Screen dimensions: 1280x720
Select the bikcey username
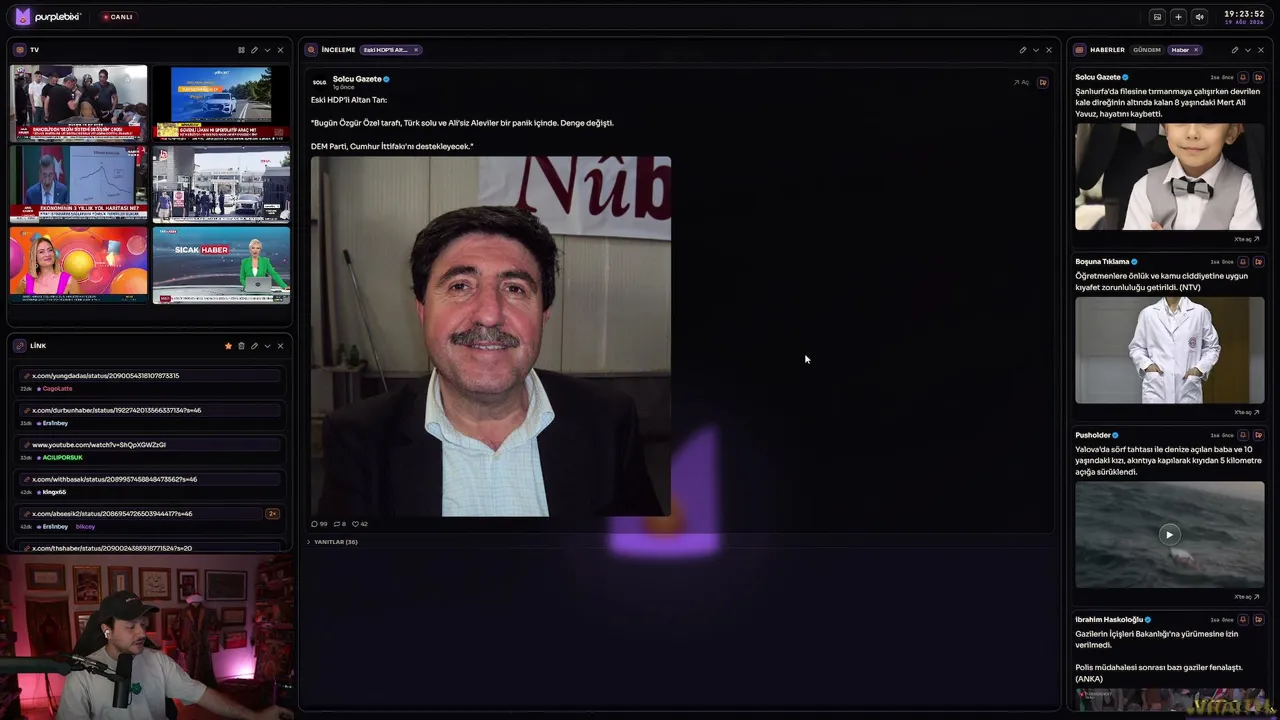click(x=85, y=527)
